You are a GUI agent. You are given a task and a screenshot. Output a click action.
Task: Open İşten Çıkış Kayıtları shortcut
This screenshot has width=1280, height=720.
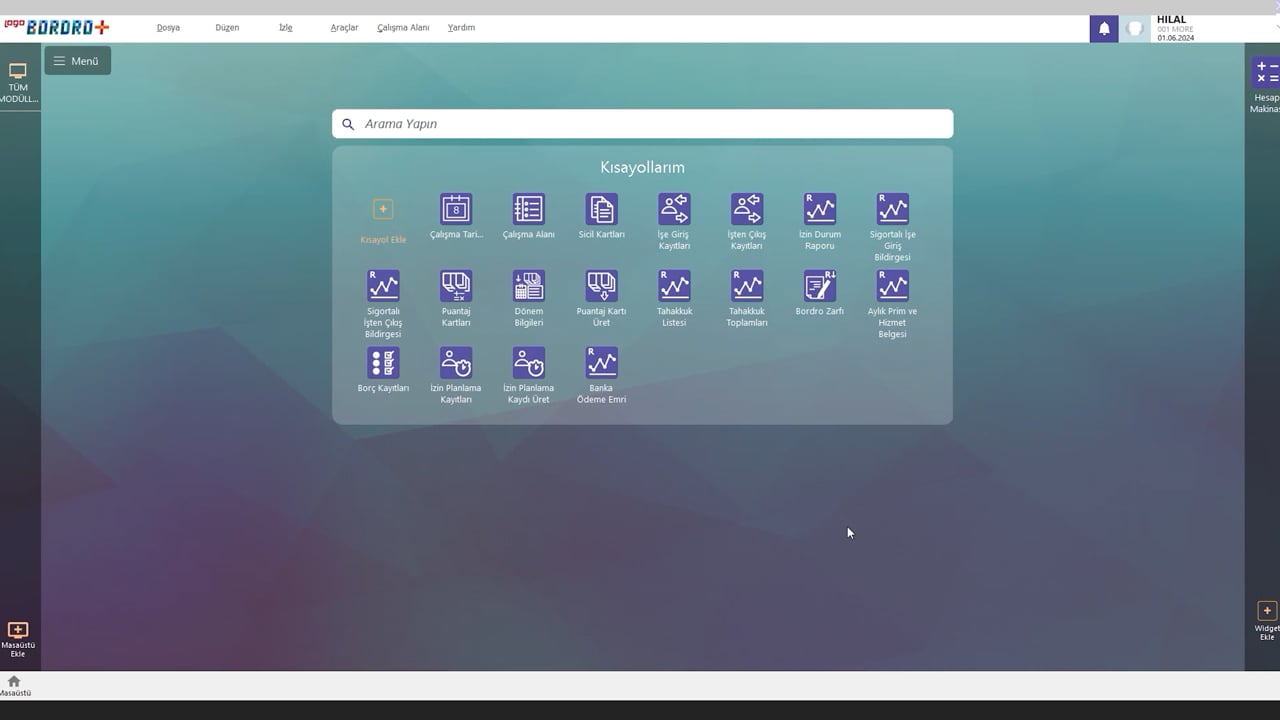click(x=747, y=221)
